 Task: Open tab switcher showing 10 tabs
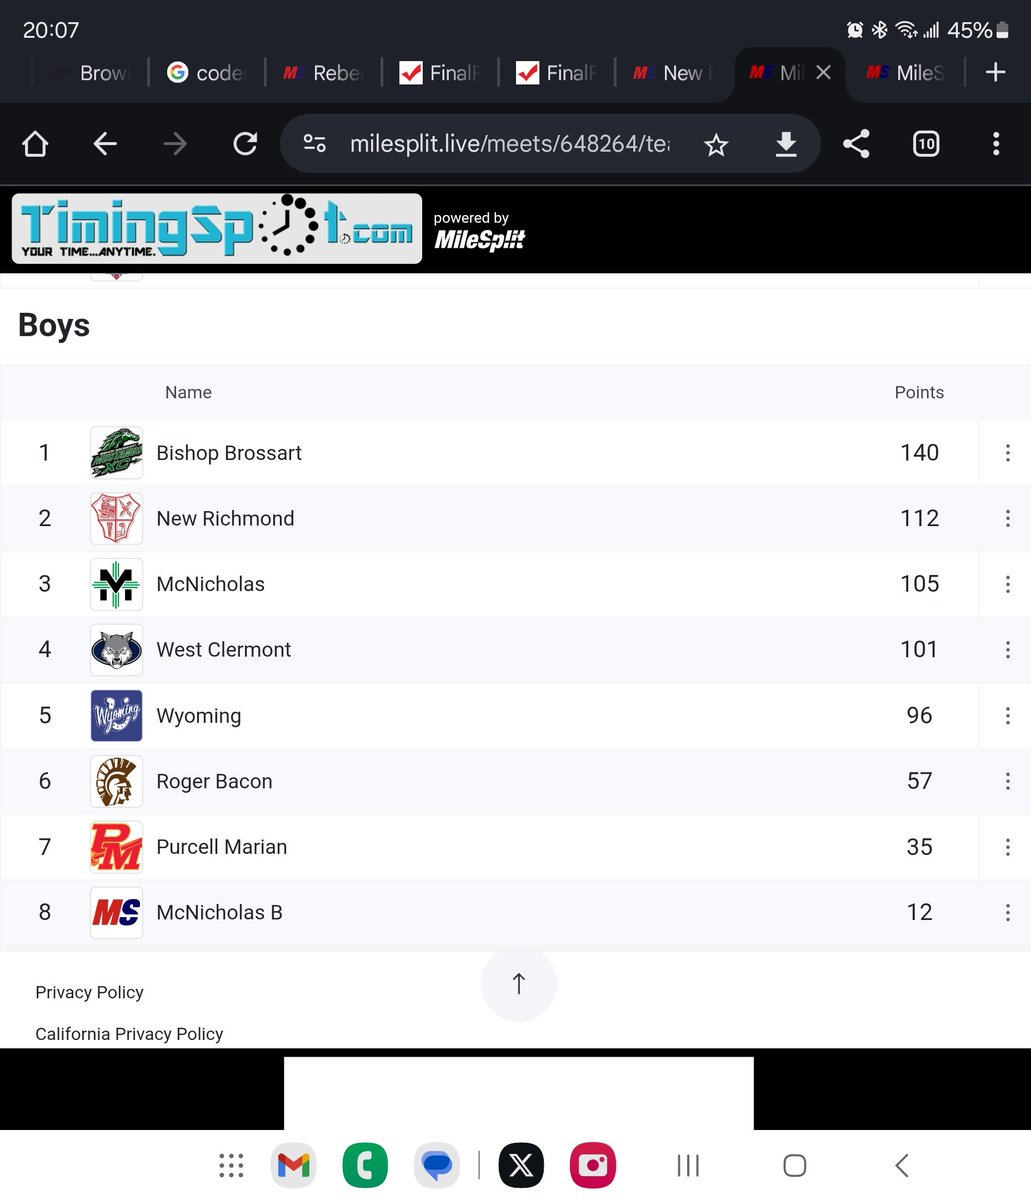tap(926, 145)
